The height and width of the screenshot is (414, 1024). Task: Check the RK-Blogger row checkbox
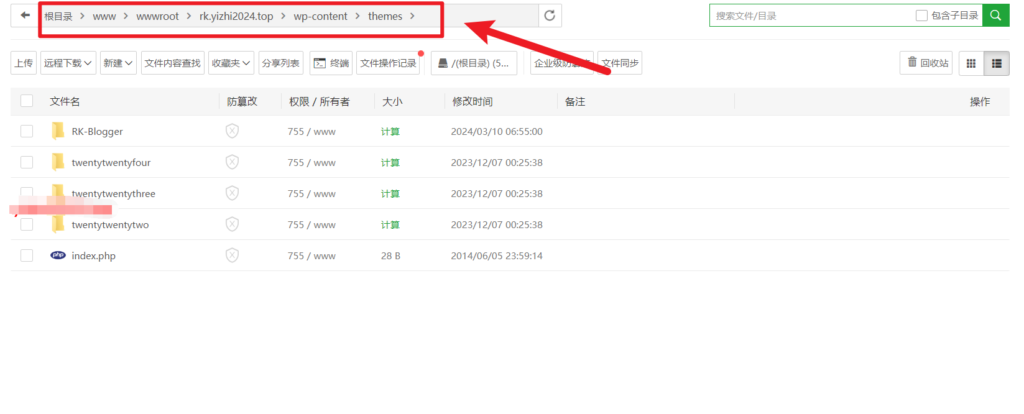pos(27,131)
